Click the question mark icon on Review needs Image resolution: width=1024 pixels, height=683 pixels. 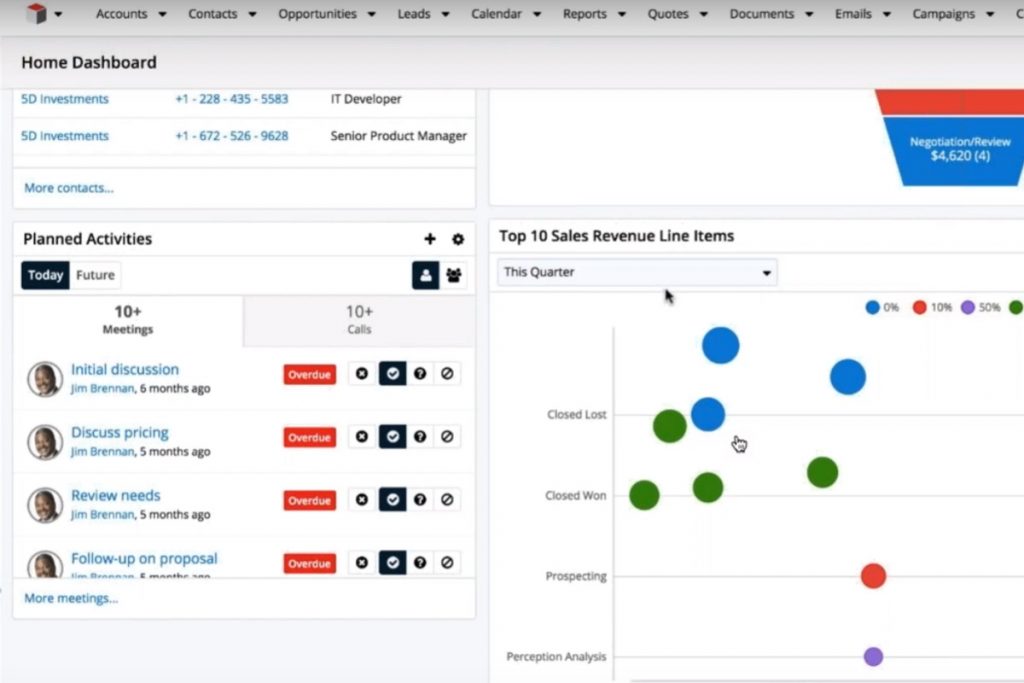pyautogui.click(x=421, y=499)
